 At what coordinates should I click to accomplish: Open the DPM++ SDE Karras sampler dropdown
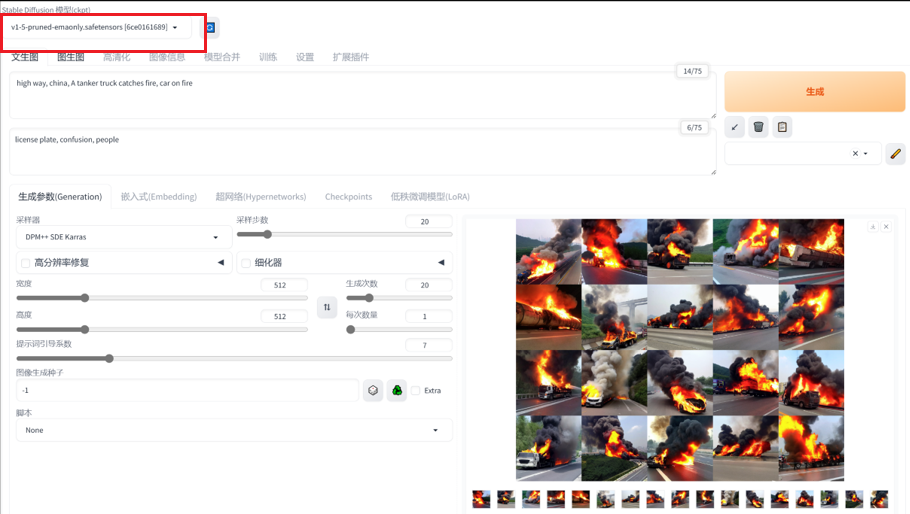pyautogui.click(x=124, y=238)
